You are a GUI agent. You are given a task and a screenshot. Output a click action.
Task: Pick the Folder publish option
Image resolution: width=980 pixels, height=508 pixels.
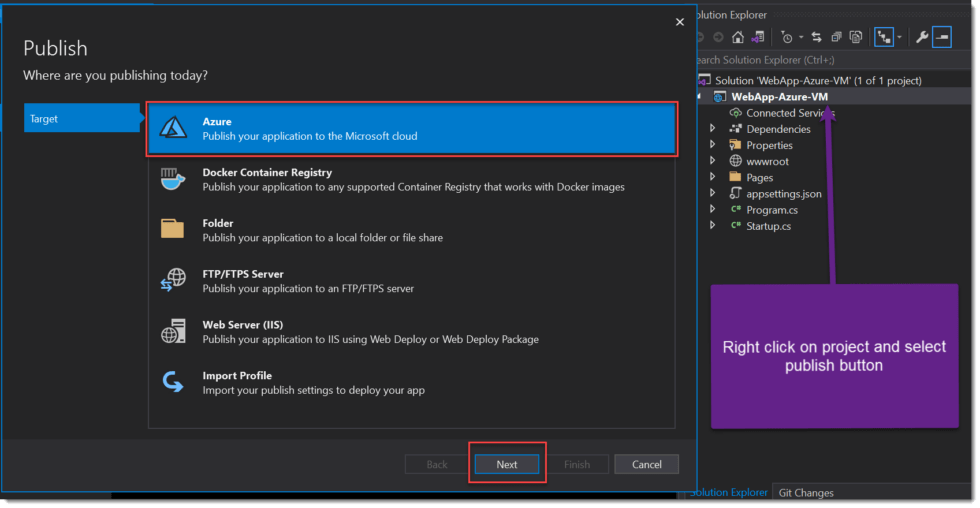[412, 230]
